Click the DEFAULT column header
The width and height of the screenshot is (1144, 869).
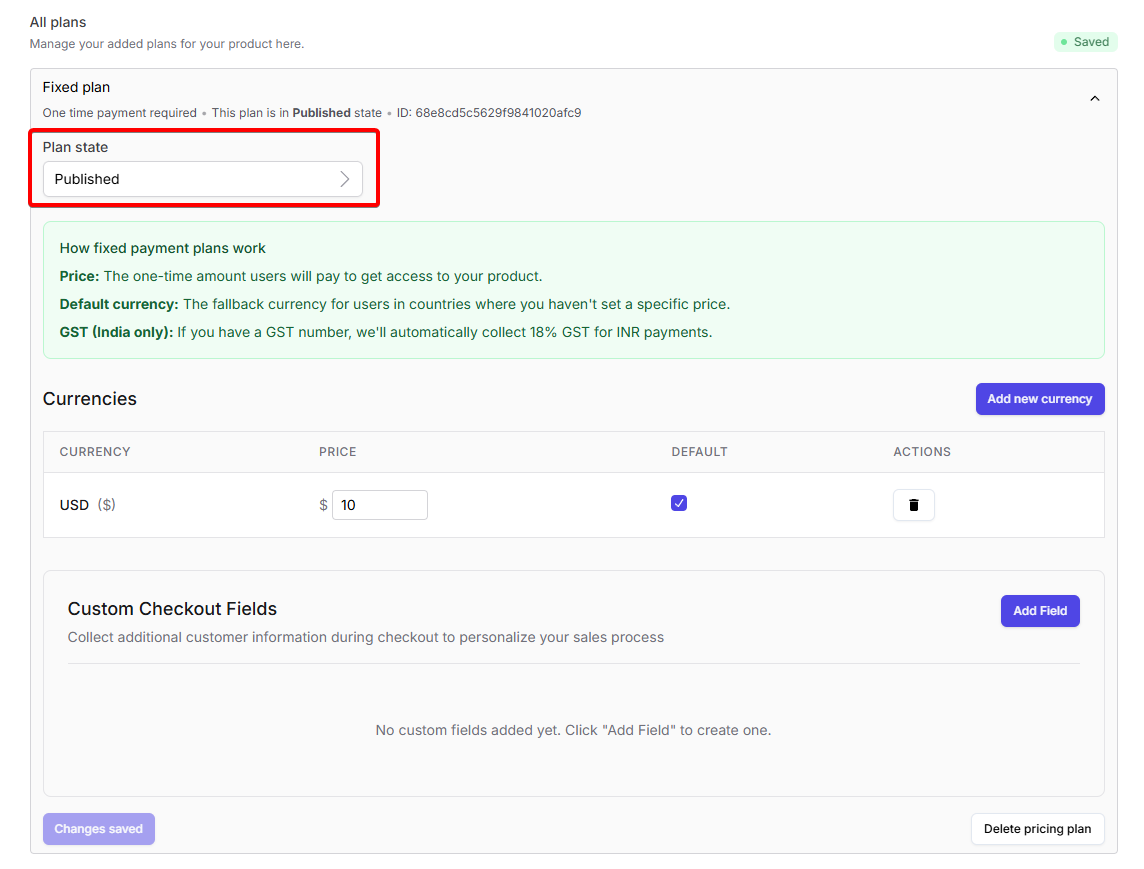point(699,452)
